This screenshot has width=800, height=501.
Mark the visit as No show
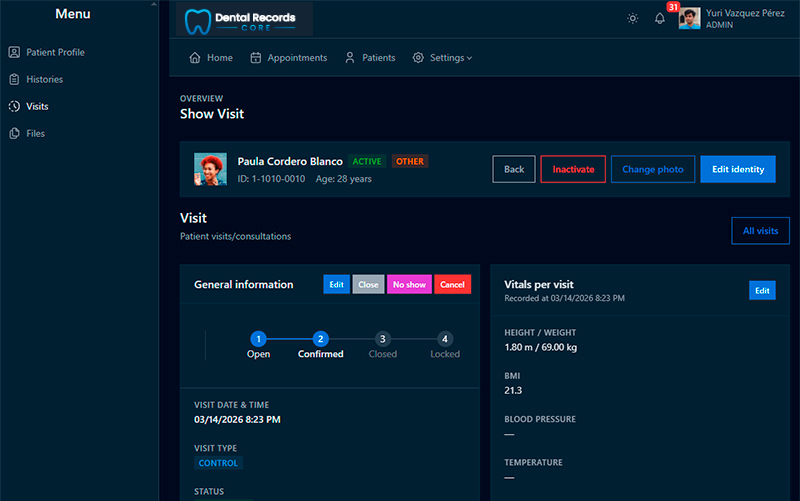(x=409, y=284)
